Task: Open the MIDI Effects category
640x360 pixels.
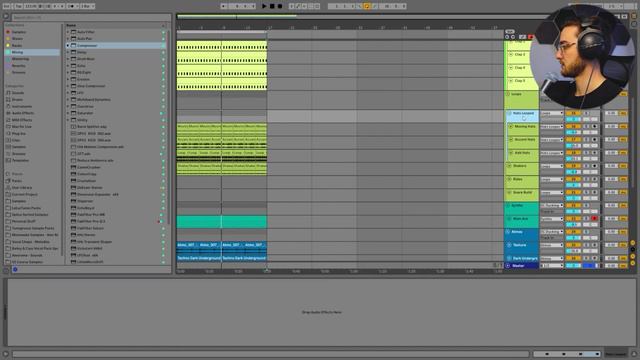Action: pyautogui.click(x=22, y=120)
